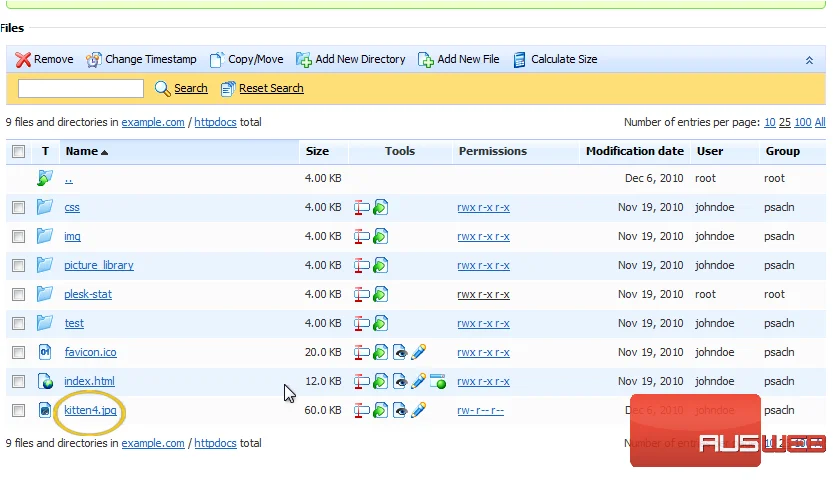Click the folder icon next to img
Viewport: 840px width, 480px height.
[x=45, y=236]
